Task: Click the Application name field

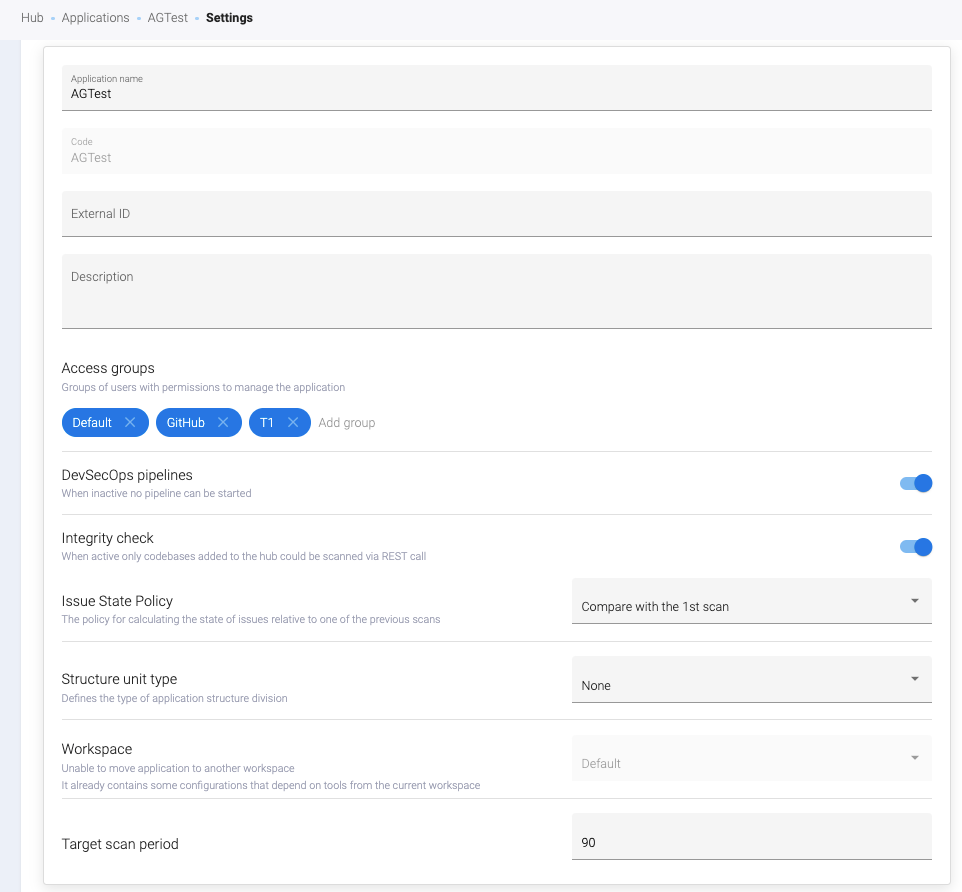Action: point(496,93)
